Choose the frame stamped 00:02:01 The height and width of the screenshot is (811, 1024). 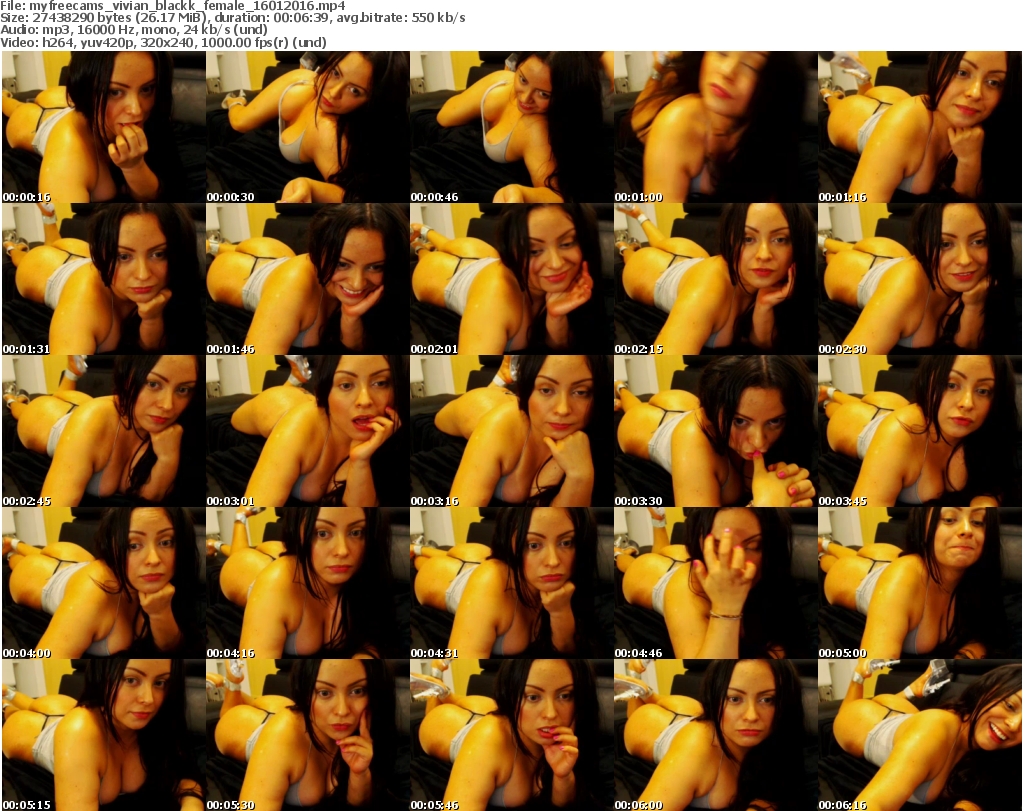(x=511, y=279)
